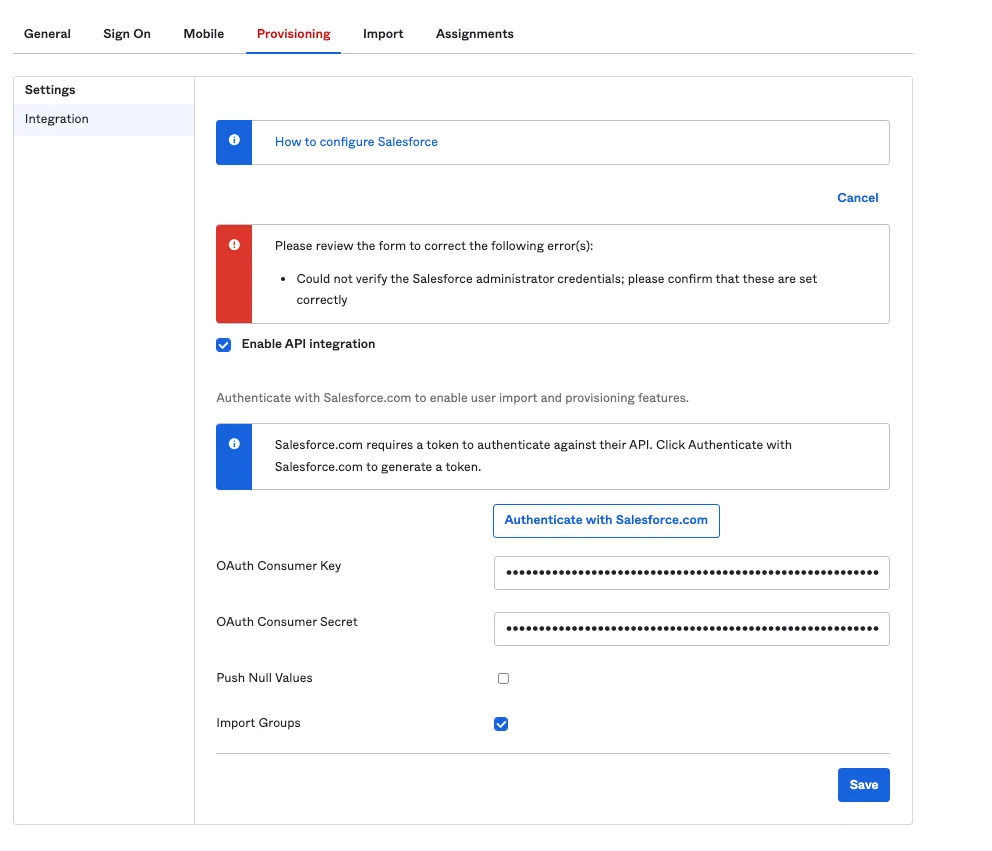The height and width of the screenshot is (851, 992).
Task: Enable the Push Null Values checkbox
Action: point(503,678)
